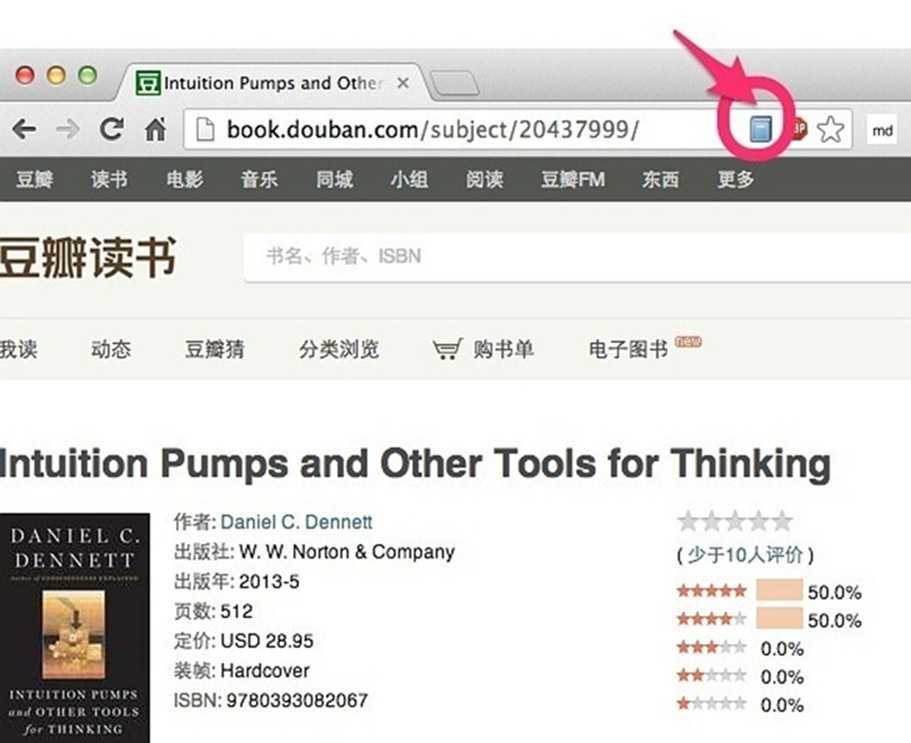Screen dimensions: 911x743
Task: Focus the 书名、作者、ISBN search field
Action: (578, 257)
